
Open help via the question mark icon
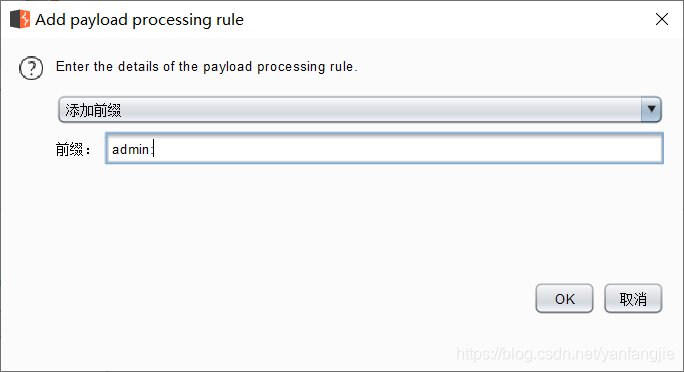pyautogui.click(x=31, y=68)
